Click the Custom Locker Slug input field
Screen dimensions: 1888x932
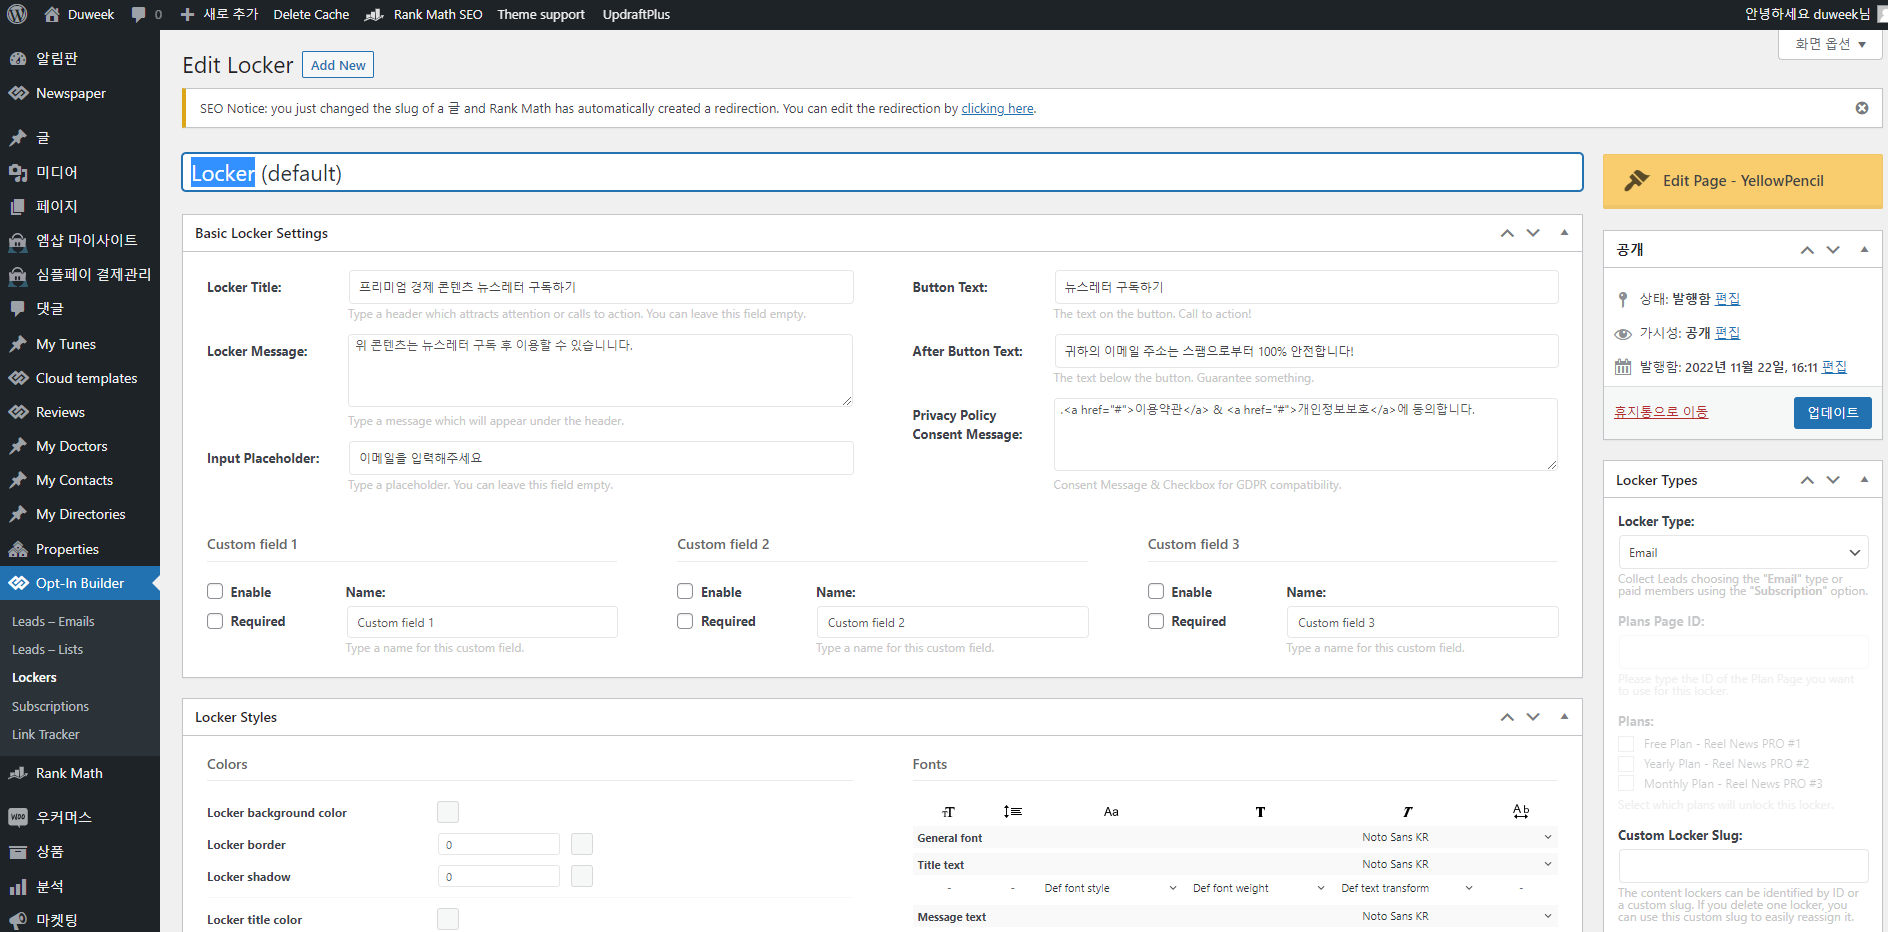pos(1743,866)
